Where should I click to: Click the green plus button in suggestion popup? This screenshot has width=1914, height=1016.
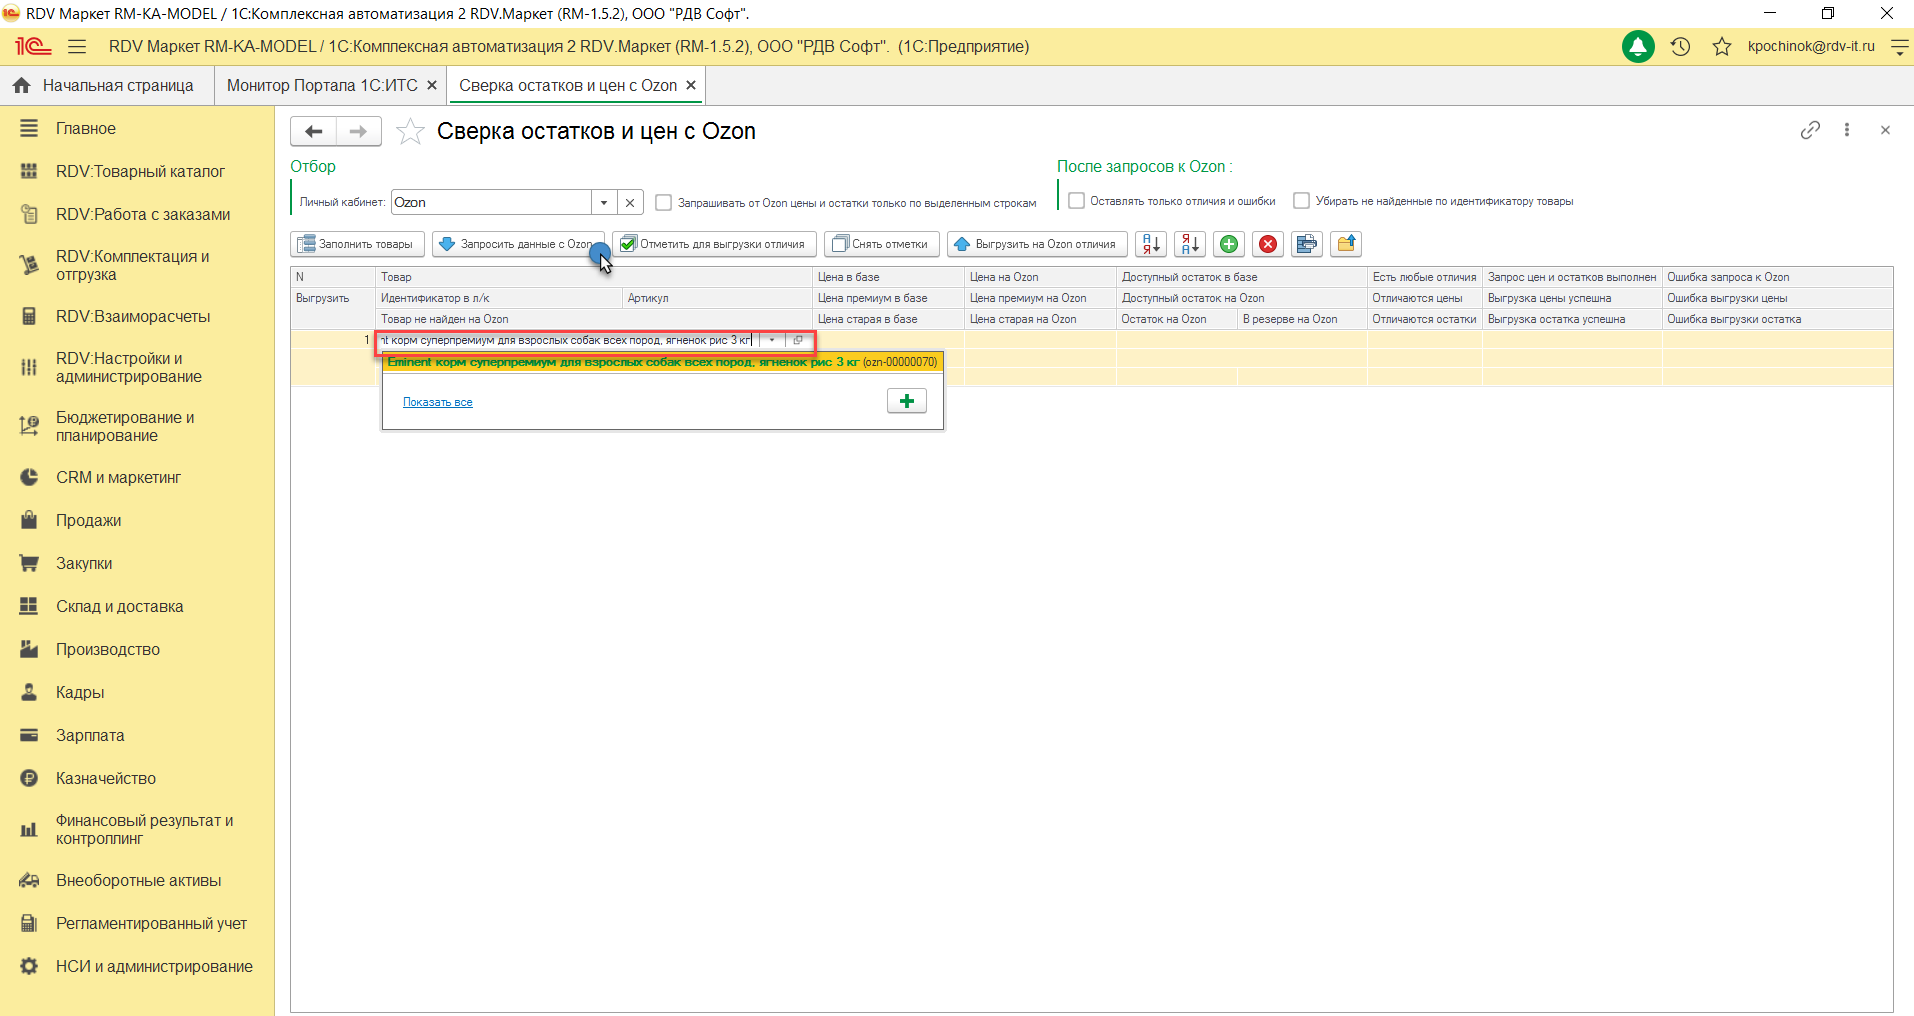pyautogui.click(x=906, y=401)
